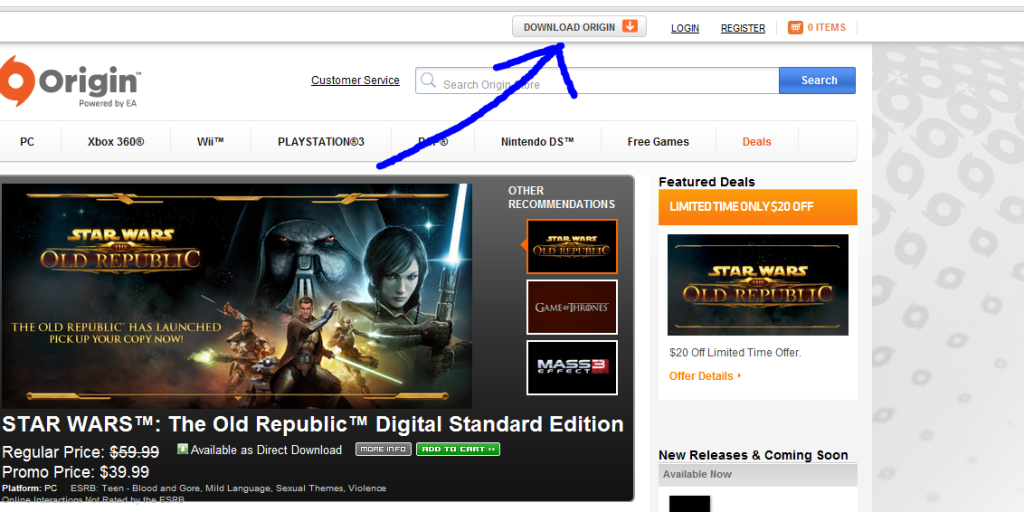Click the Regular Price $59.99 text
1024x512 pixels.
point(81,451)
